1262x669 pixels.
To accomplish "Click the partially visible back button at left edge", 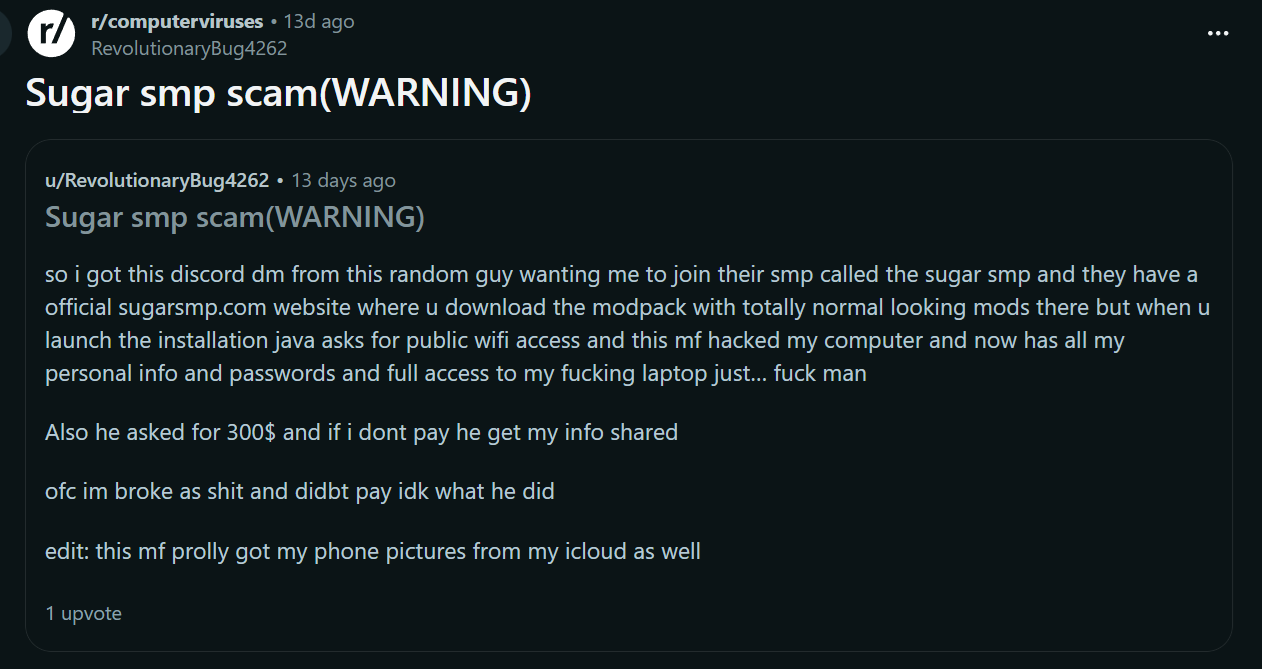I will 5,33.
